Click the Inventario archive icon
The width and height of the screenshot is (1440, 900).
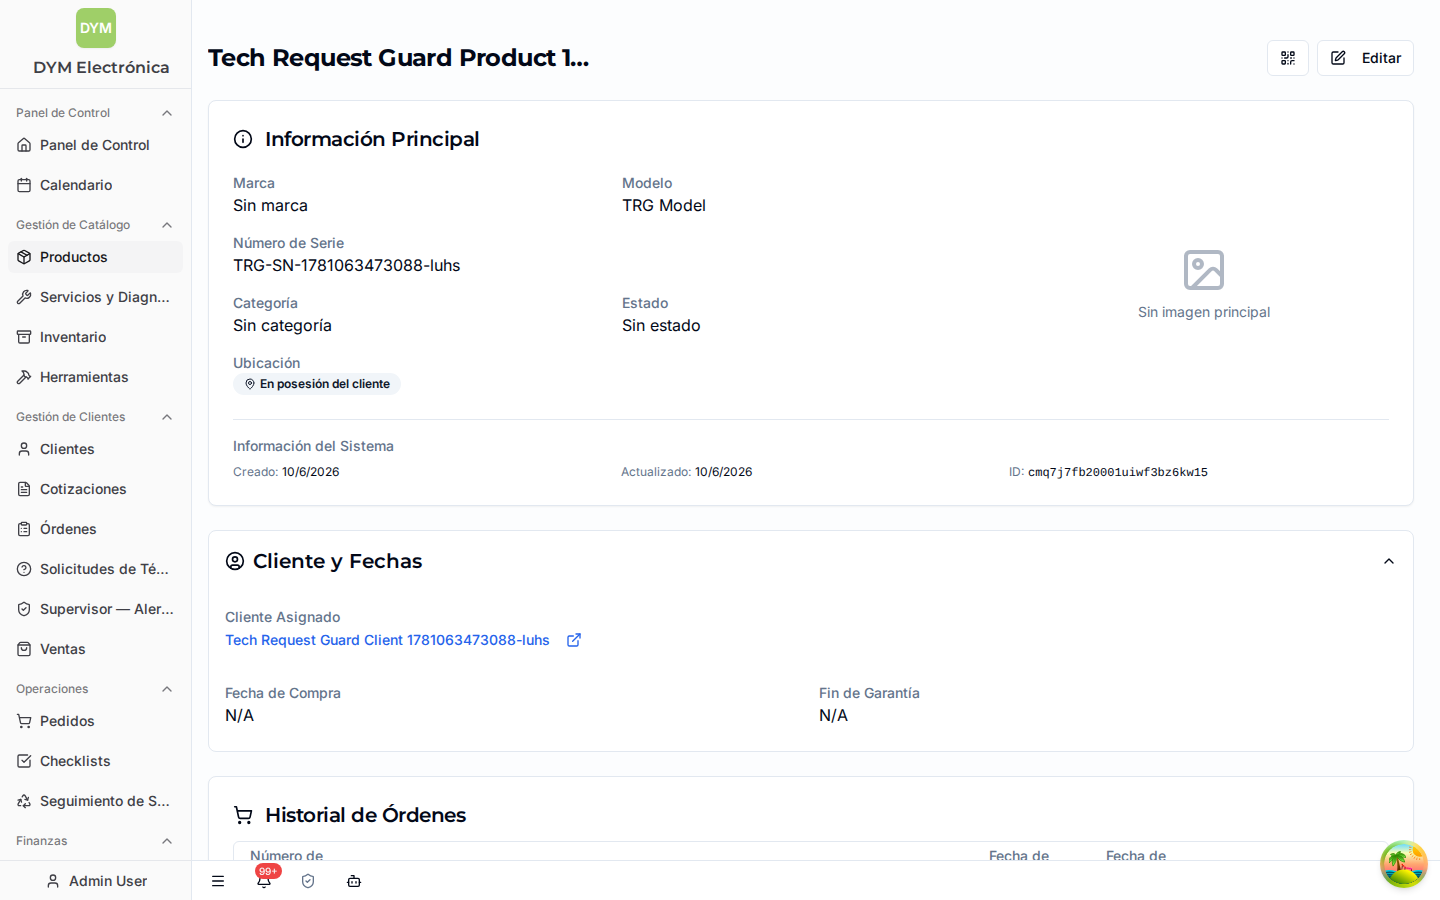(x=24, y=337)
